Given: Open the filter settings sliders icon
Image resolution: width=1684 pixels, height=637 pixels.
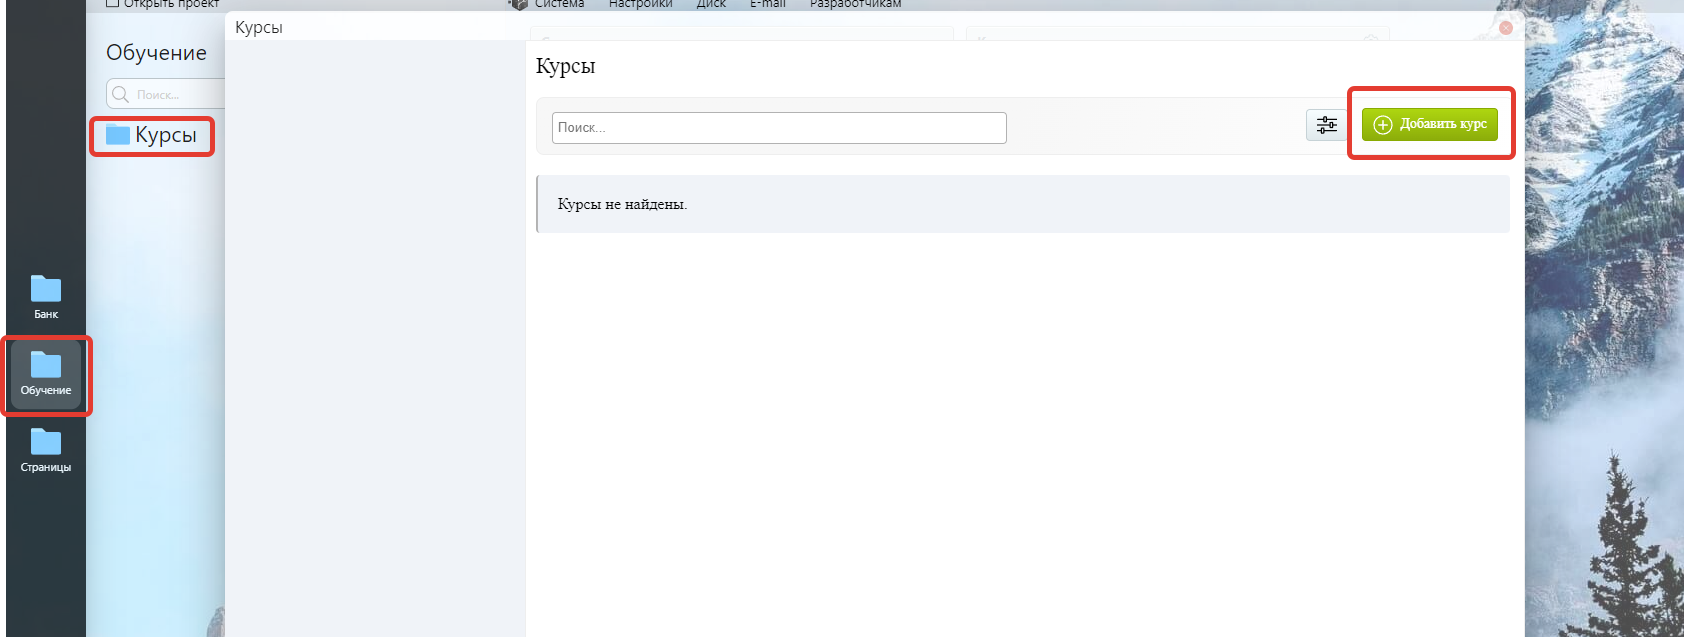Looking at the screenshot, I should [1326, 125].
